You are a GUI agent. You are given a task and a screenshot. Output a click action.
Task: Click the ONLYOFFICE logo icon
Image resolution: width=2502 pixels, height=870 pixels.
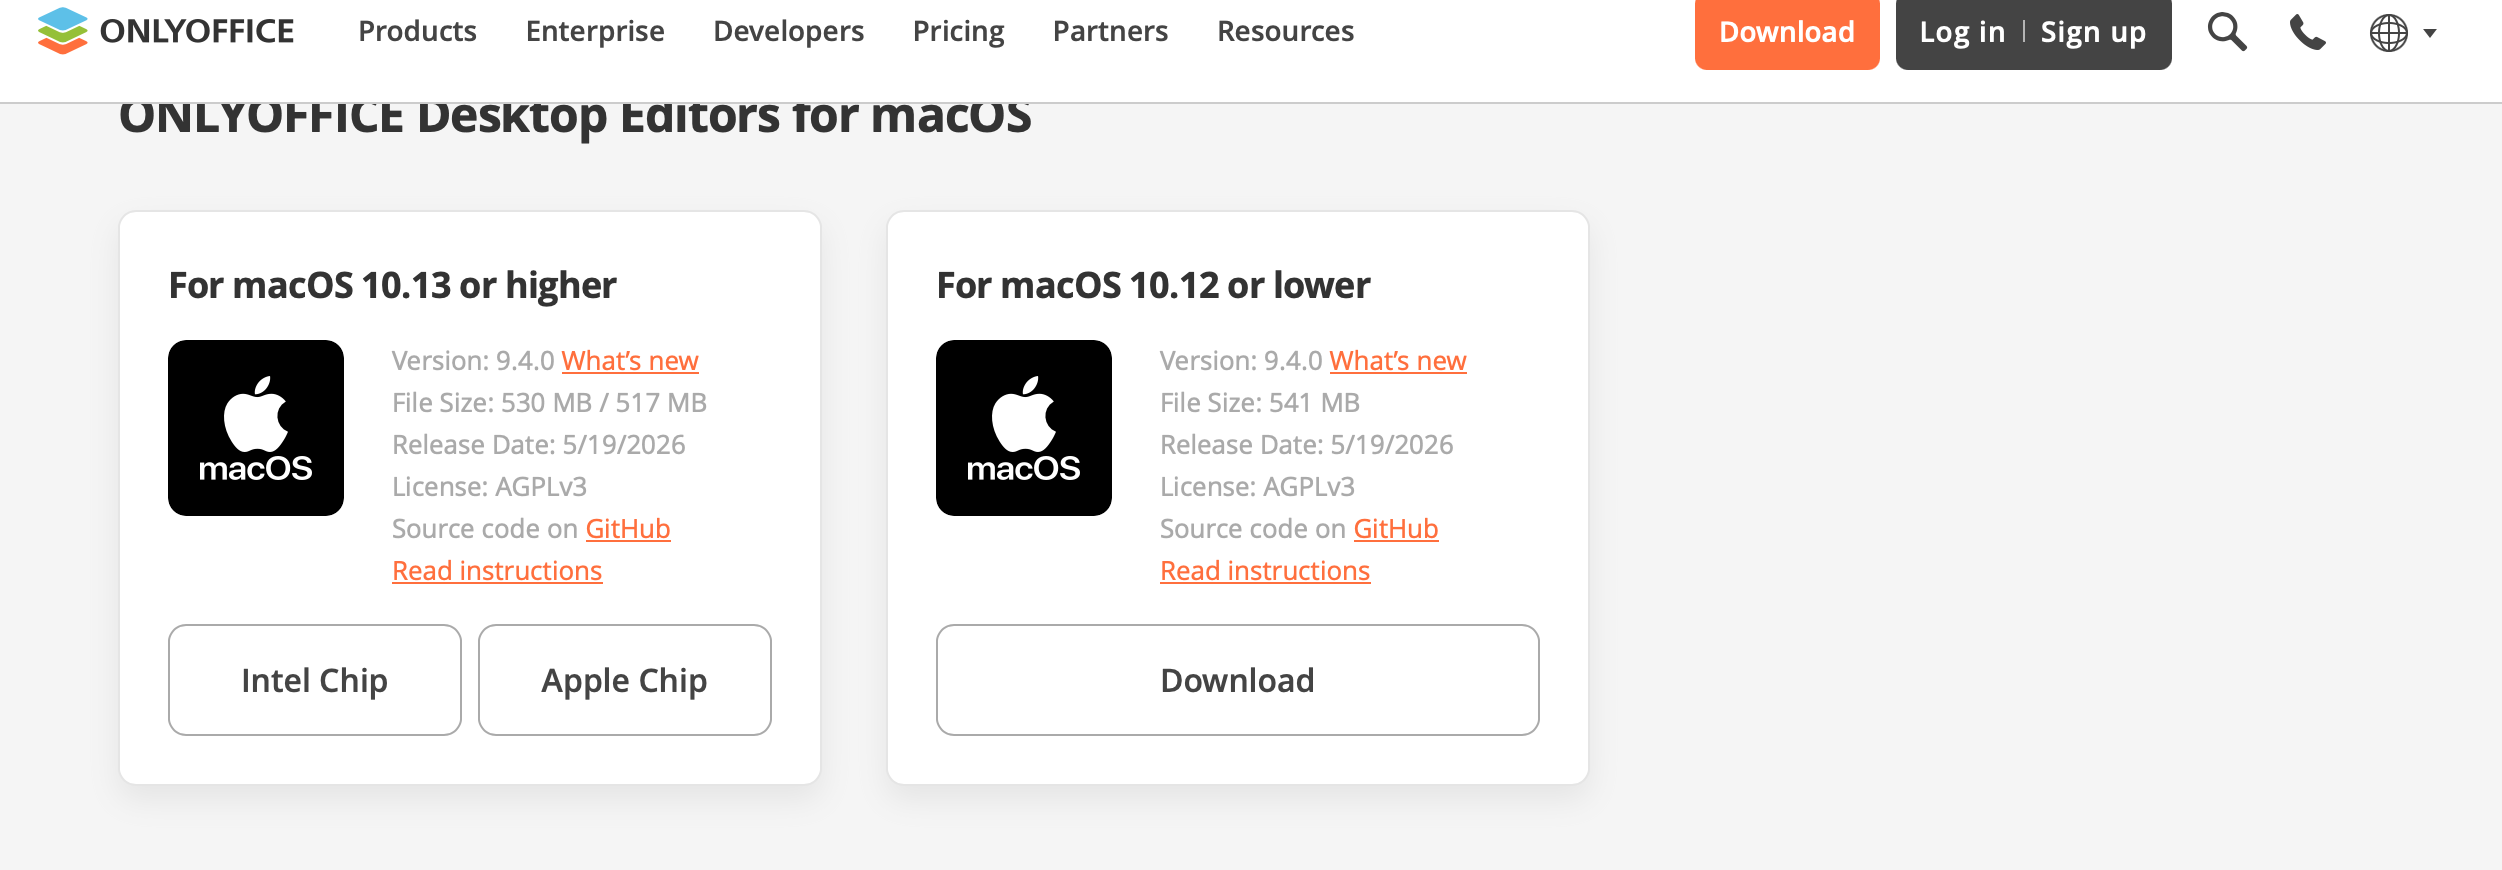tap(62, 31)
